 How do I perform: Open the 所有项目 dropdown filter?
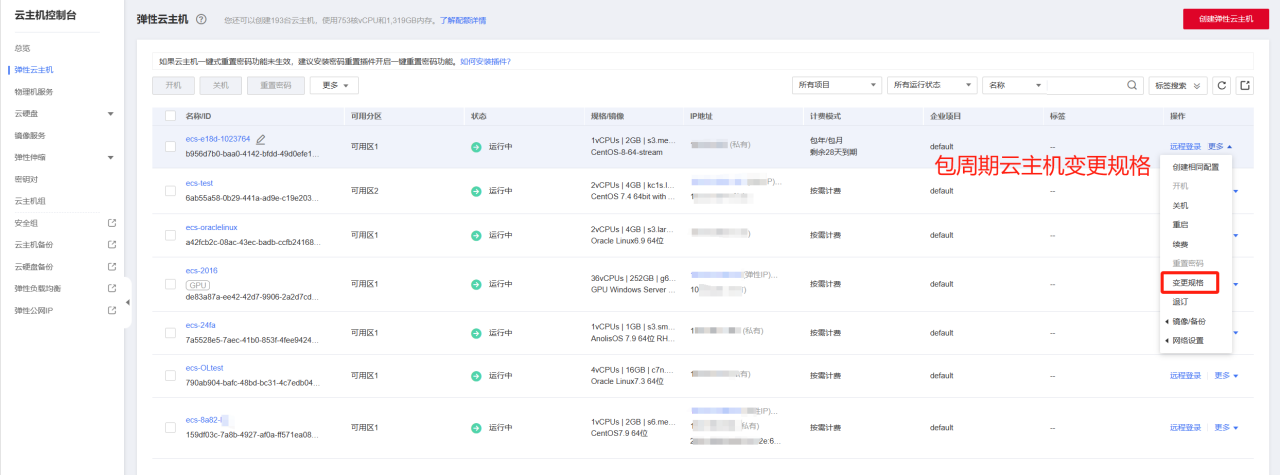coord(838,85)
